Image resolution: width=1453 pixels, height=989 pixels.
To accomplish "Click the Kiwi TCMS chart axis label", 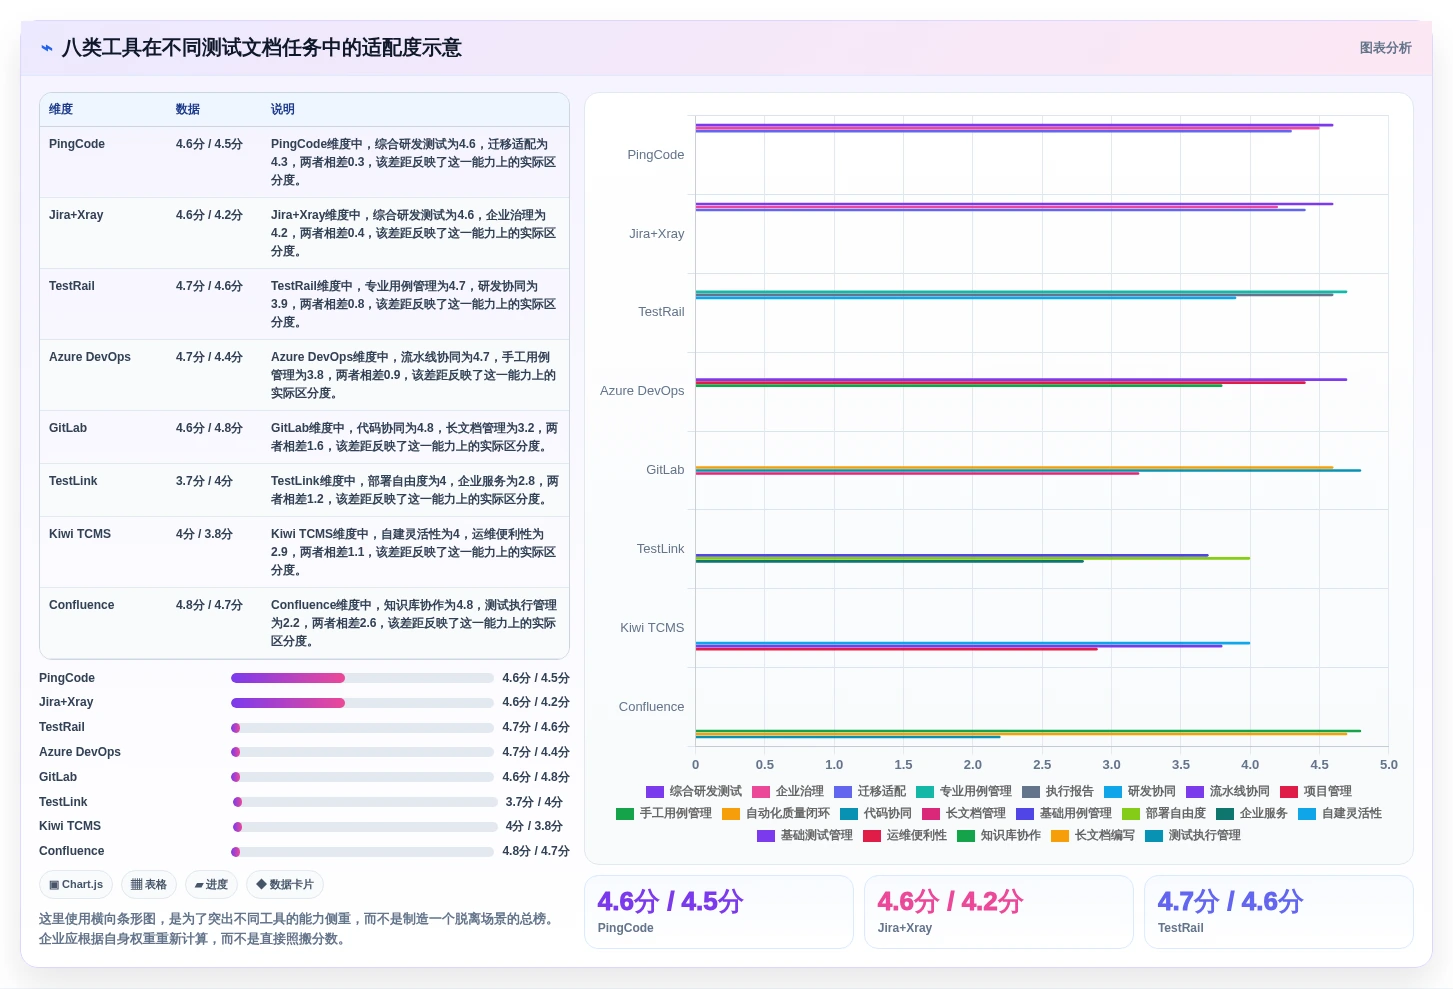I will 652,628.
